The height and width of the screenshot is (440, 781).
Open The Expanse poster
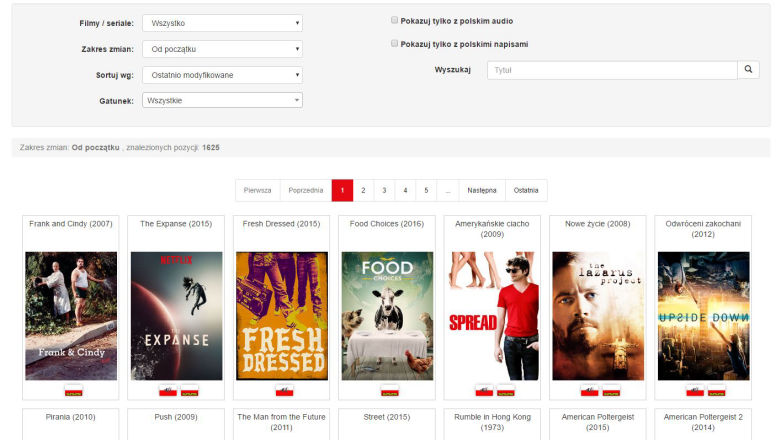point(176,316)
